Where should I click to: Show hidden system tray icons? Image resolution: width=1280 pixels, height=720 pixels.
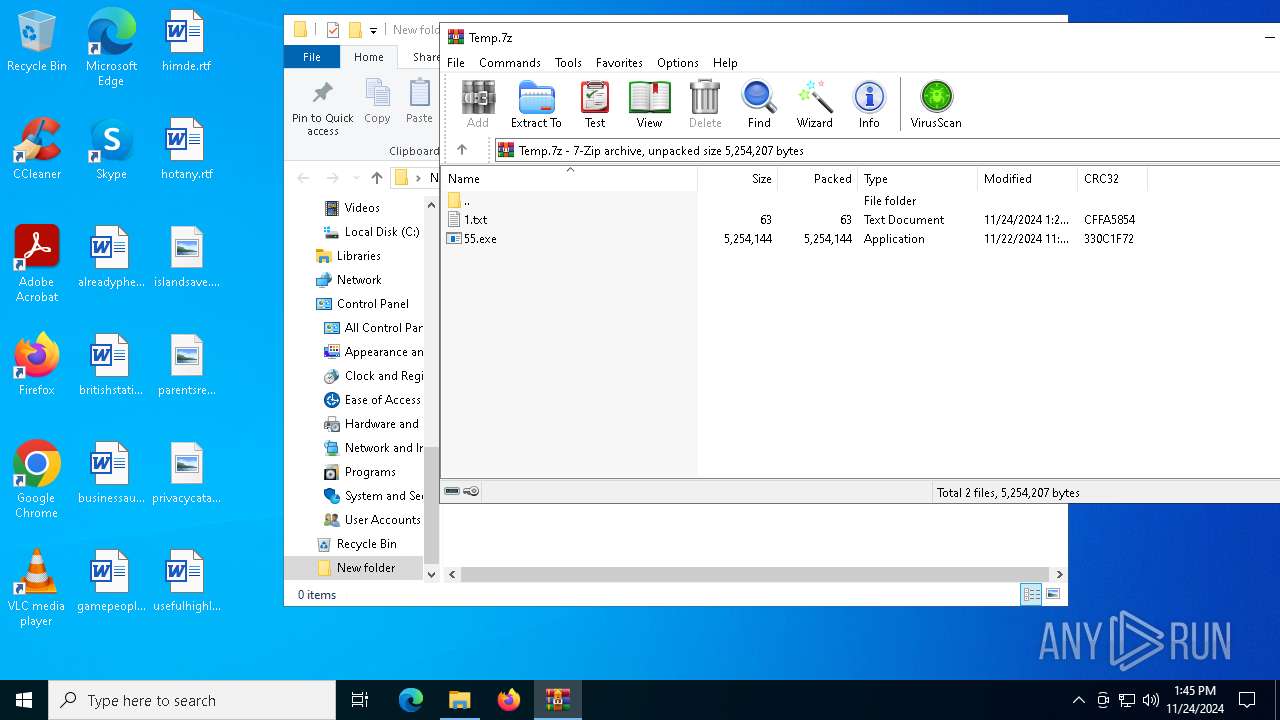1078,700
